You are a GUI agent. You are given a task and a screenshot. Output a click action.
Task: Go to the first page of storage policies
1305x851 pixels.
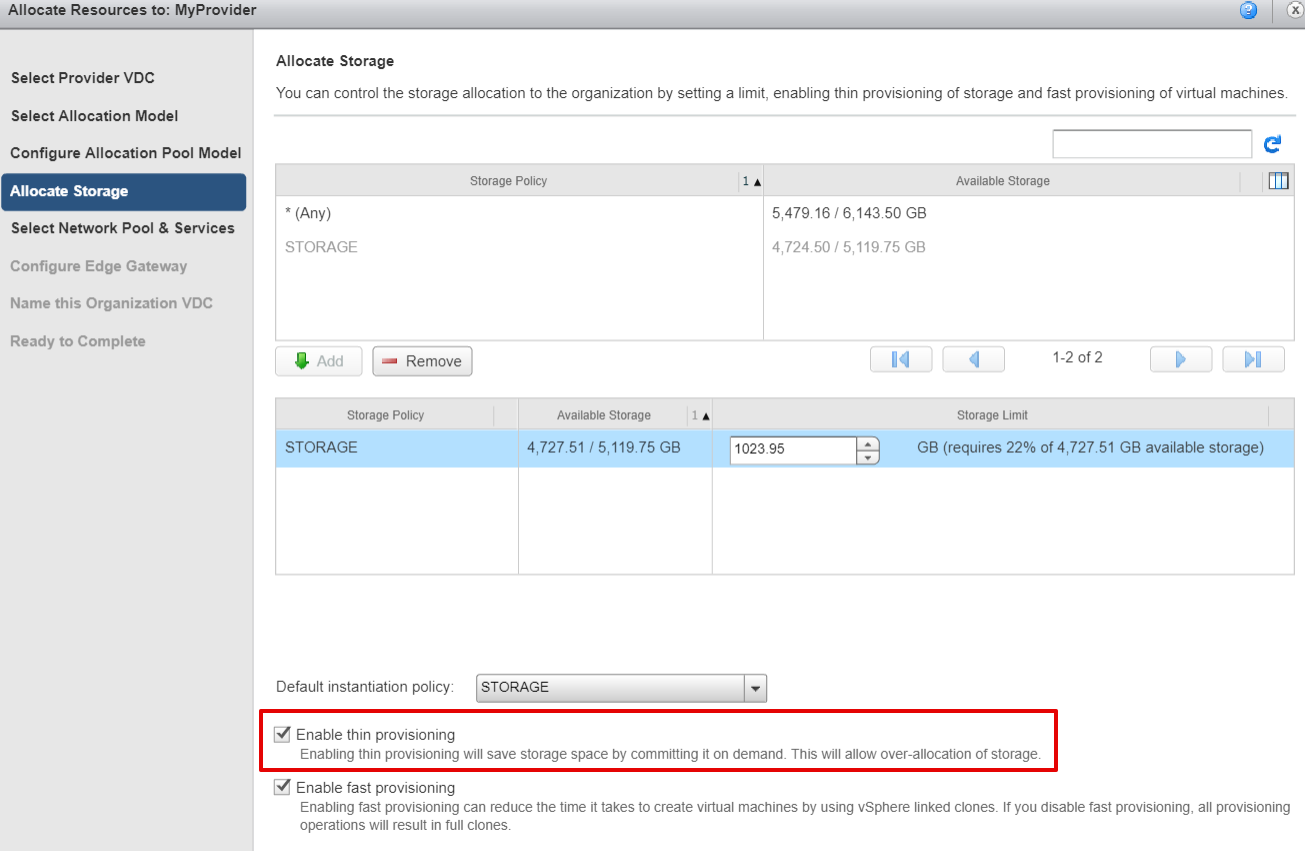[900, 360]
